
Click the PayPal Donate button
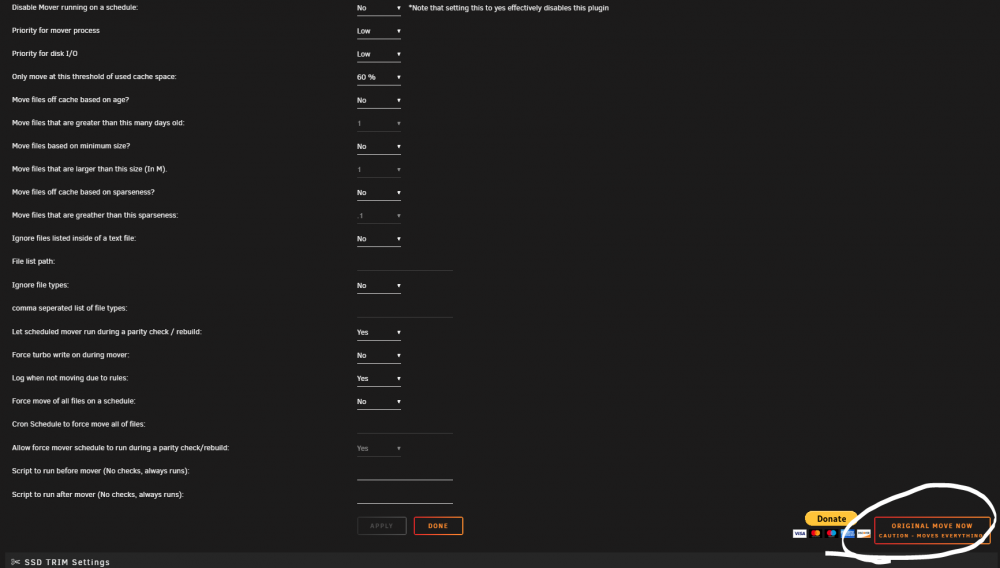831,518
